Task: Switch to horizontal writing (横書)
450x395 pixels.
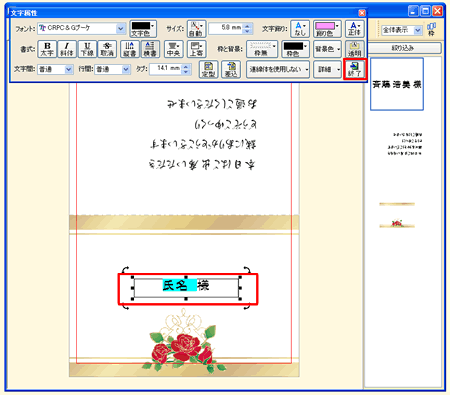Action: click(150, 49)
